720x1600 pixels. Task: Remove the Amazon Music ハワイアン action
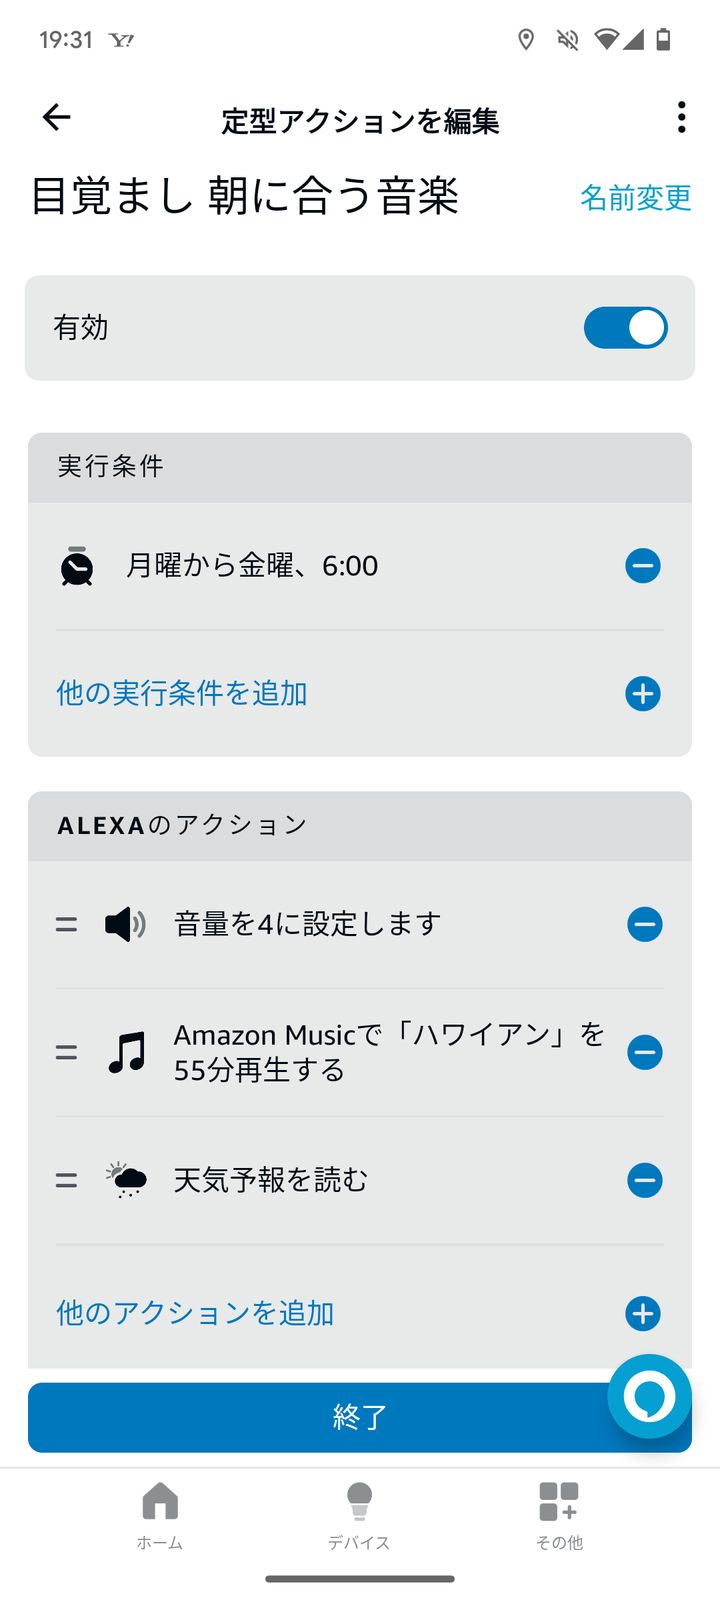tap(644, 1052)
